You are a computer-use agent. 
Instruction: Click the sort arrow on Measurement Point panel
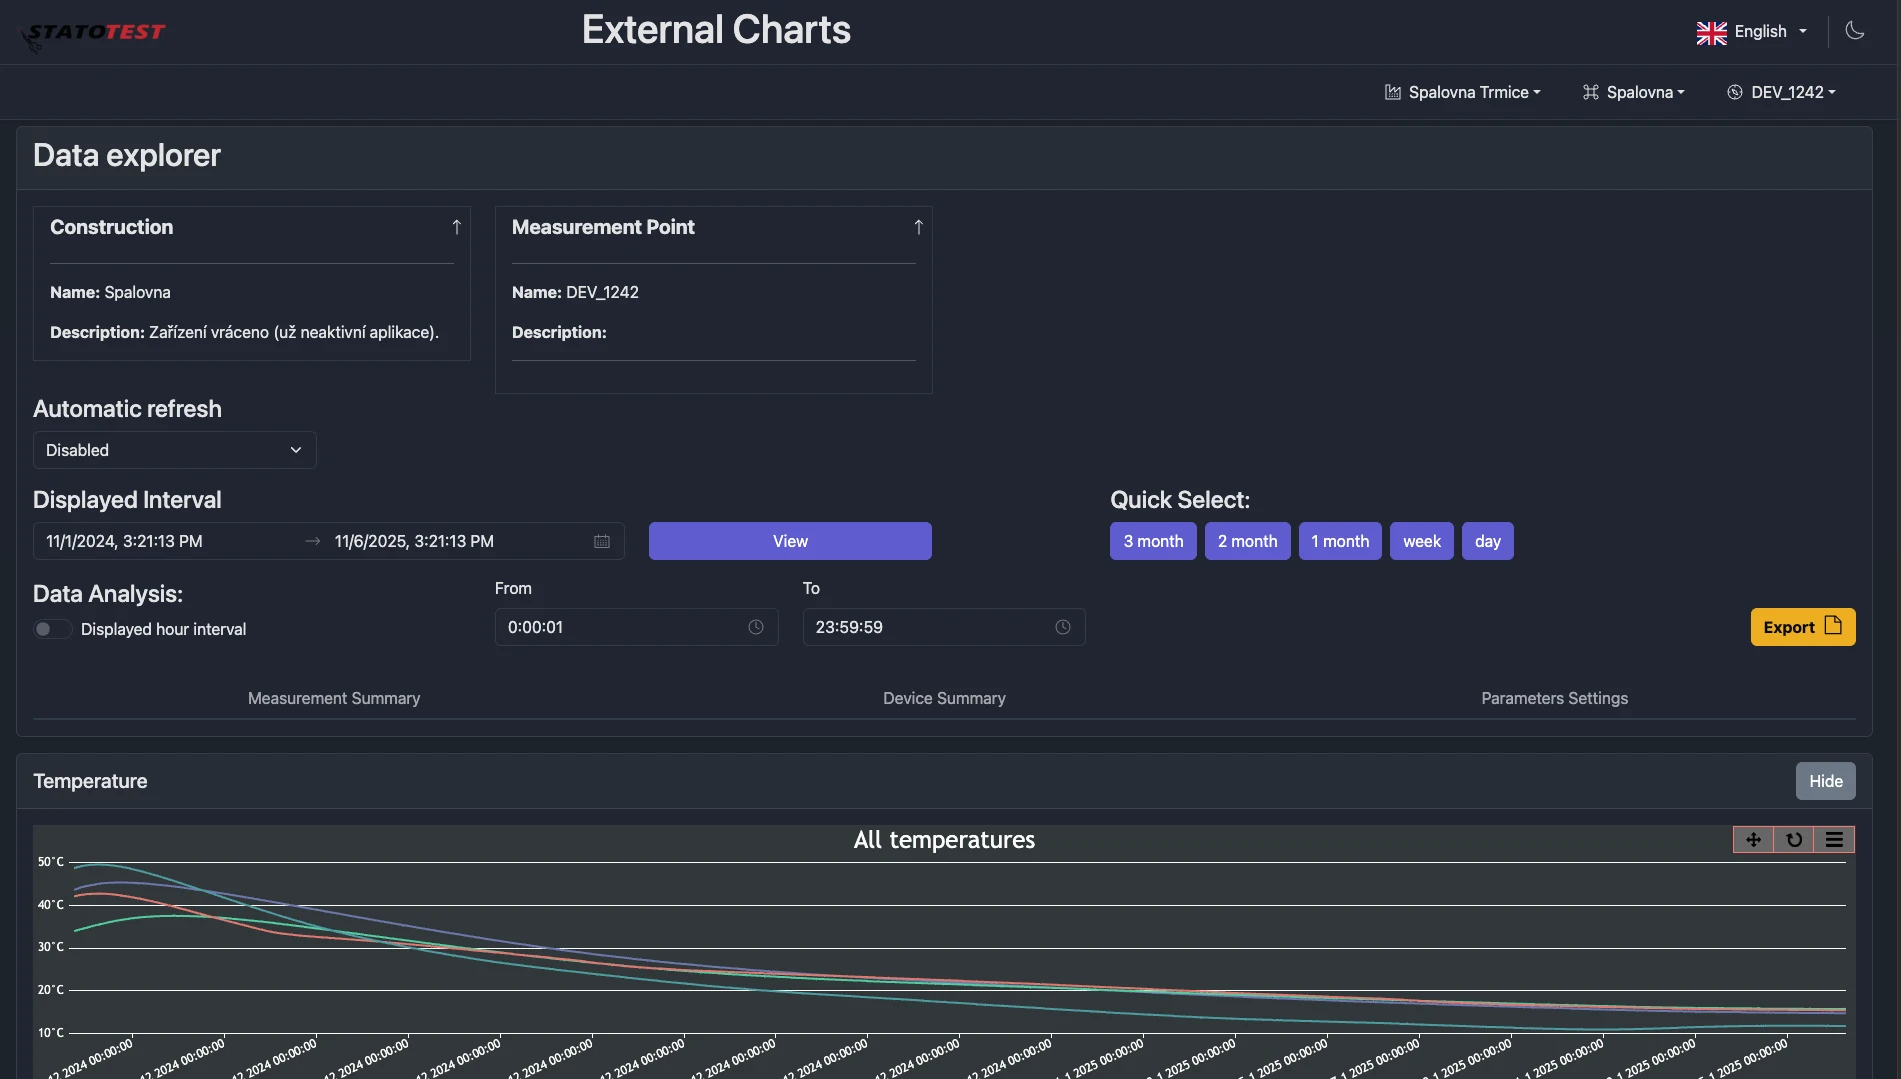[918, 226]
